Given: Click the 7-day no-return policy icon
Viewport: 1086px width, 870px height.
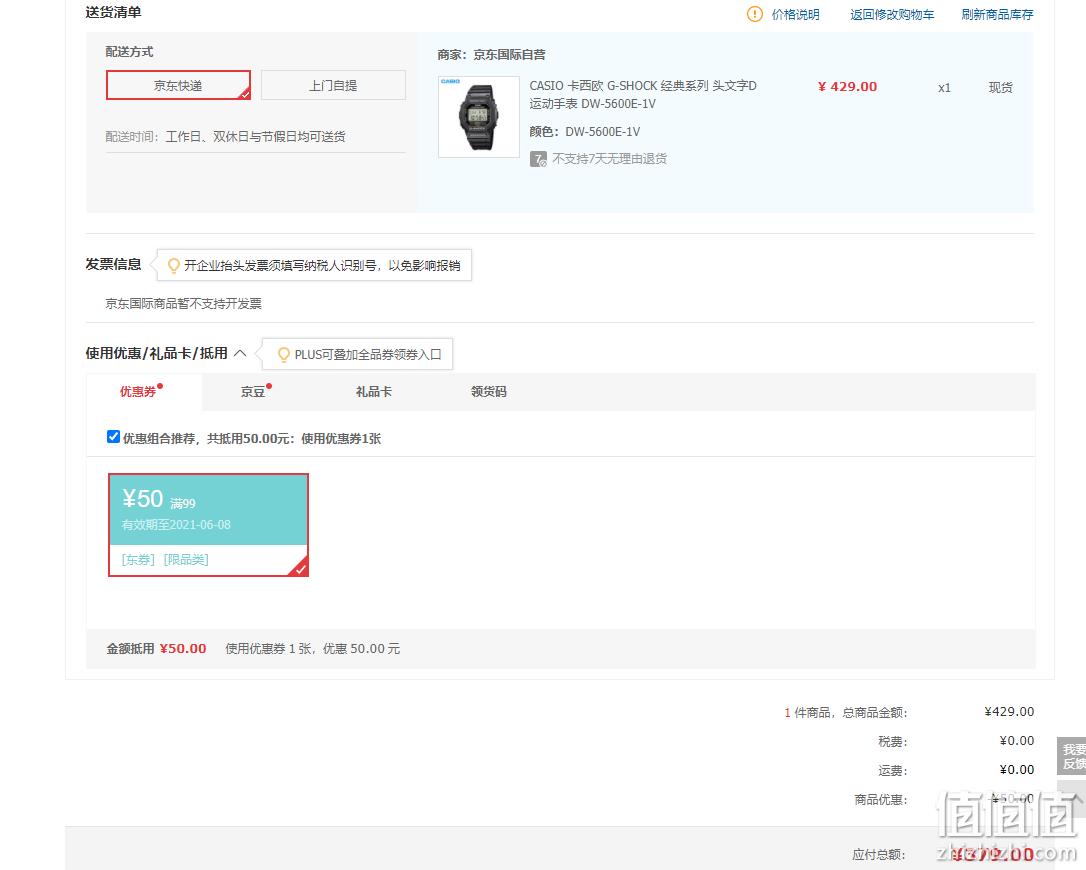Looking at the screenshot, I should pos(538,159).
